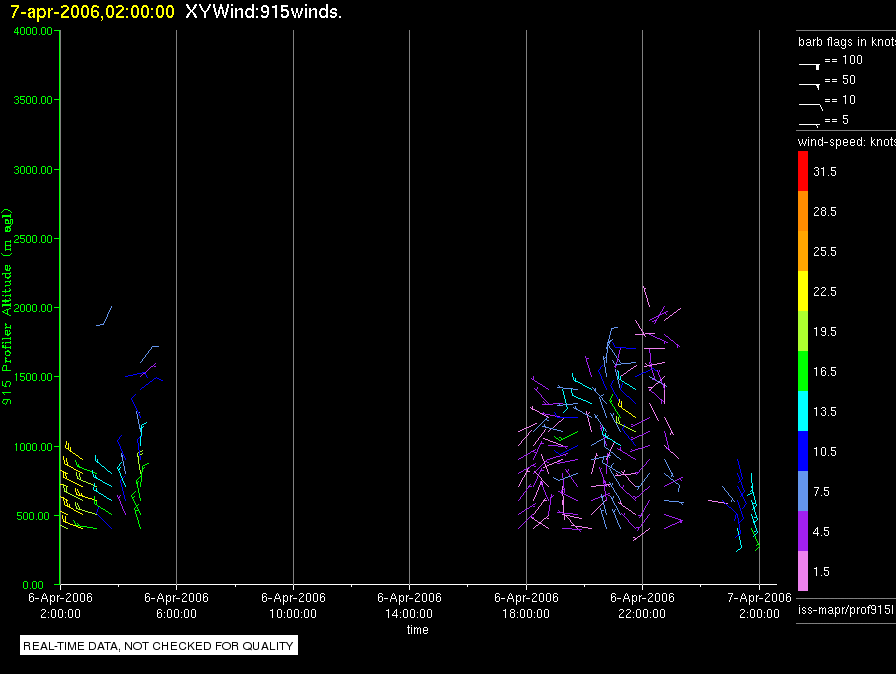
Task: Click the 500.00 altitude axis label
Action: click(x=33, y=516)
